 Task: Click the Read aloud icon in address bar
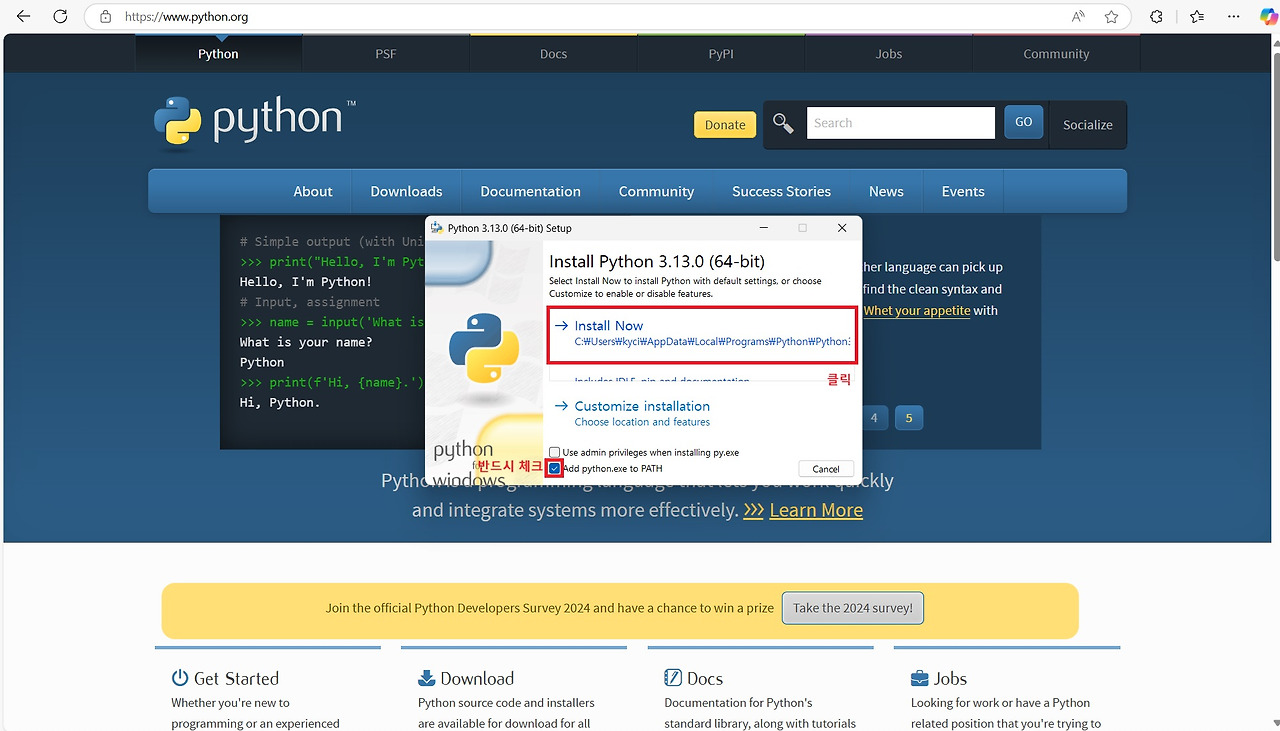pos(1078,17)
